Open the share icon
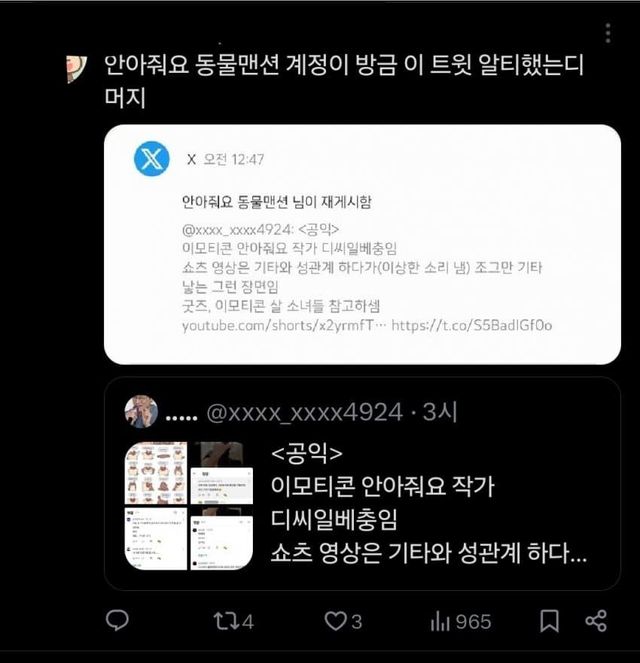Viewport: 640px width, 663px height. (x=596, y=621)
